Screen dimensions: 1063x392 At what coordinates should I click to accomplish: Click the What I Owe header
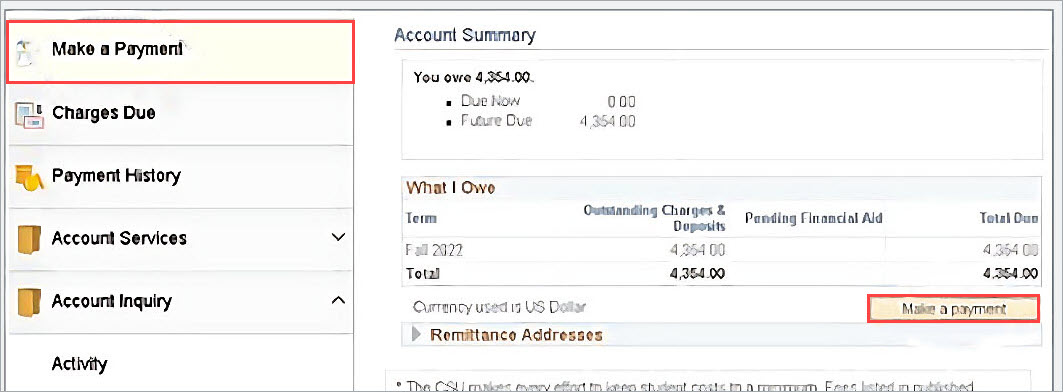tap(450, 189)
